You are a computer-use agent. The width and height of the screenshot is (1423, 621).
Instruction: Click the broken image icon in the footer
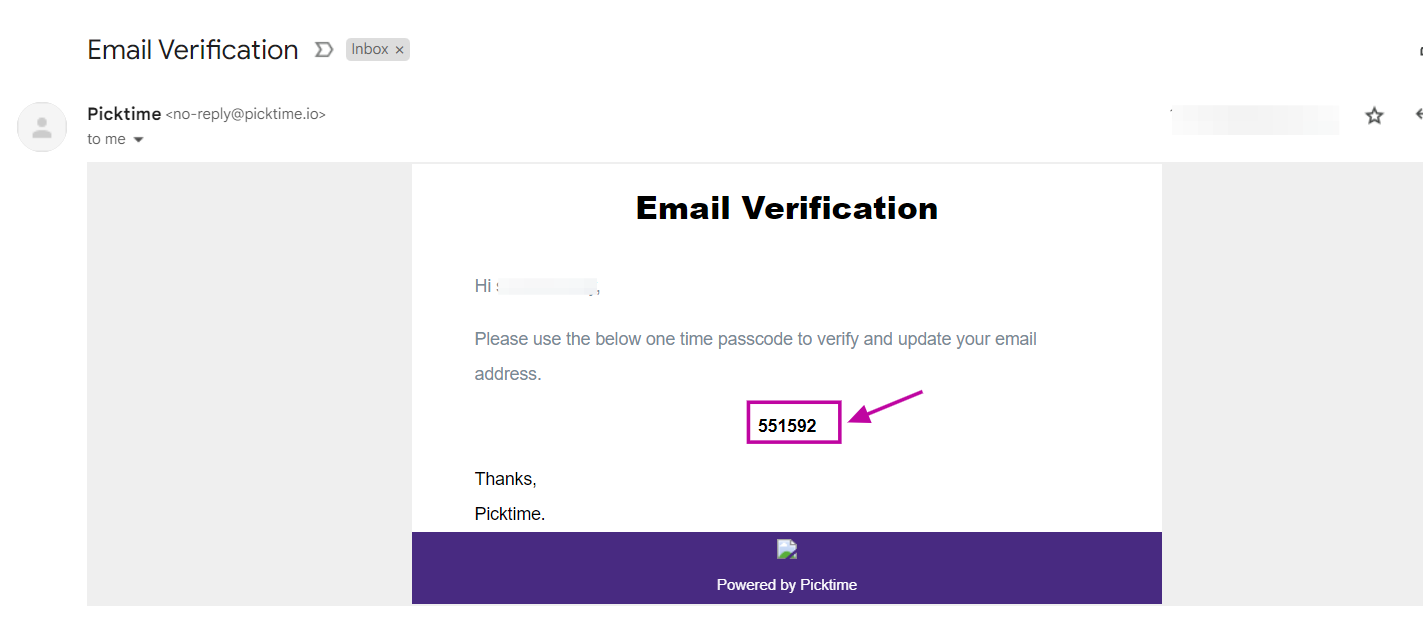click(787, 549)
